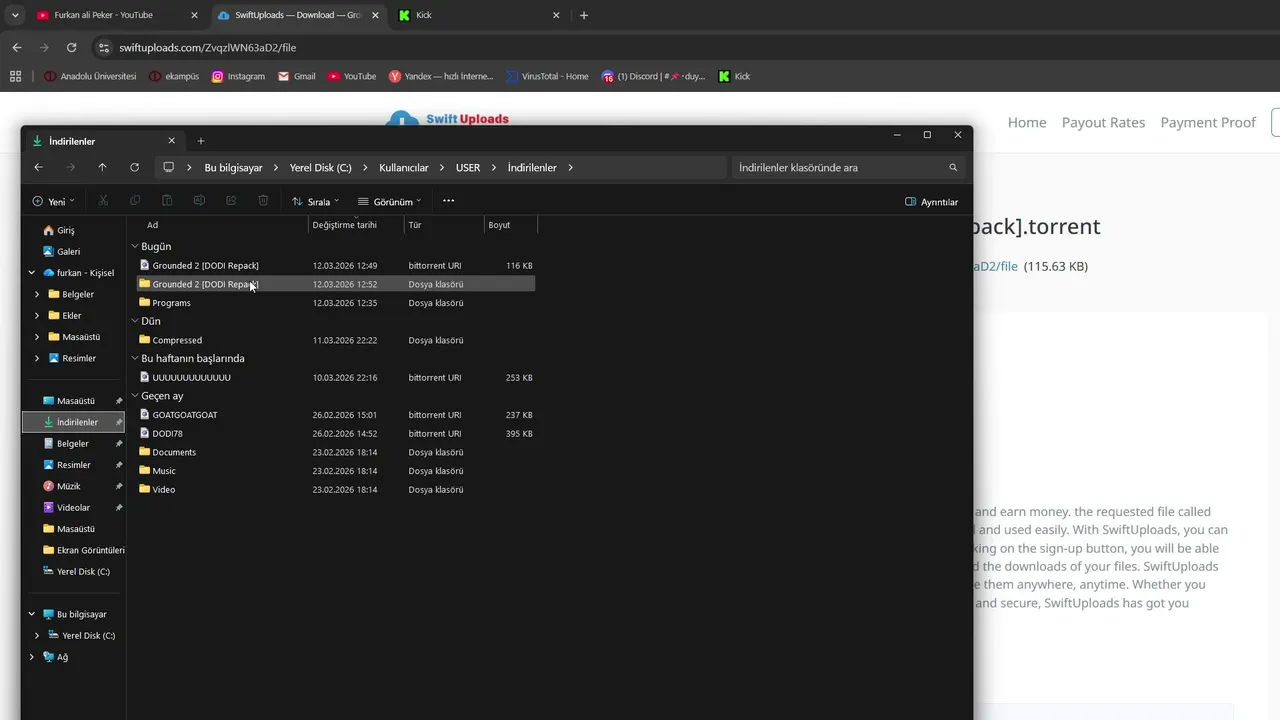Open a new Chrome tab

[584, 15]
